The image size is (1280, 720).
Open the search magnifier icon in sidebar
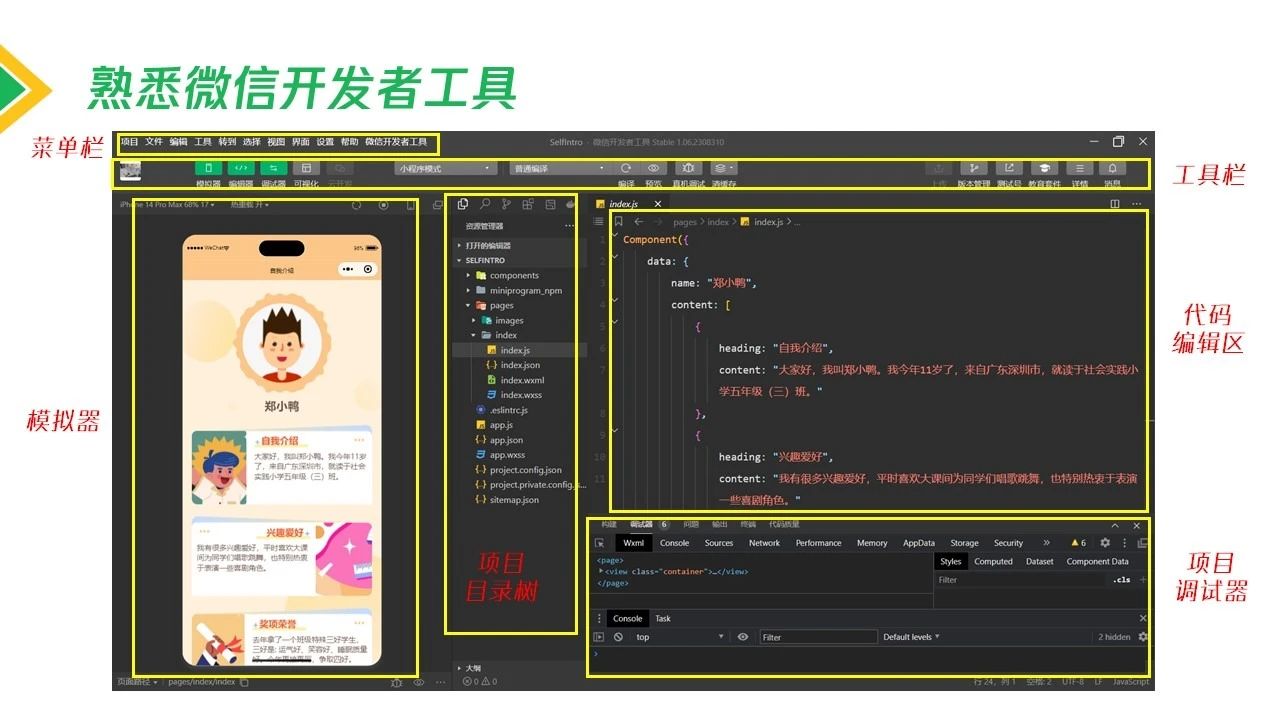(x=485, y=204)
